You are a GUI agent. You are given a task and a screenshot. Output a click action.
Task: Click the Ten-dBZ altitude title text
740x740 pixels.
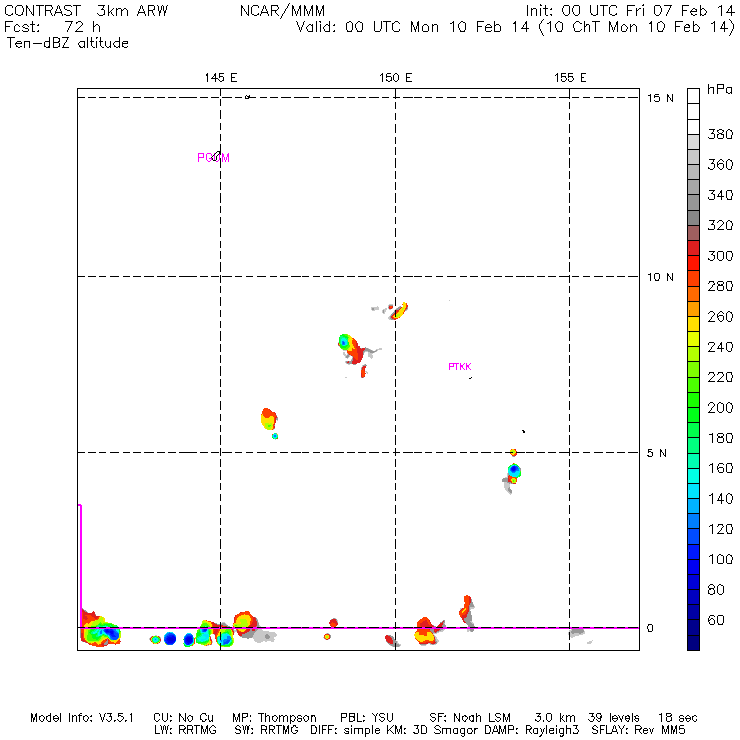67,43
